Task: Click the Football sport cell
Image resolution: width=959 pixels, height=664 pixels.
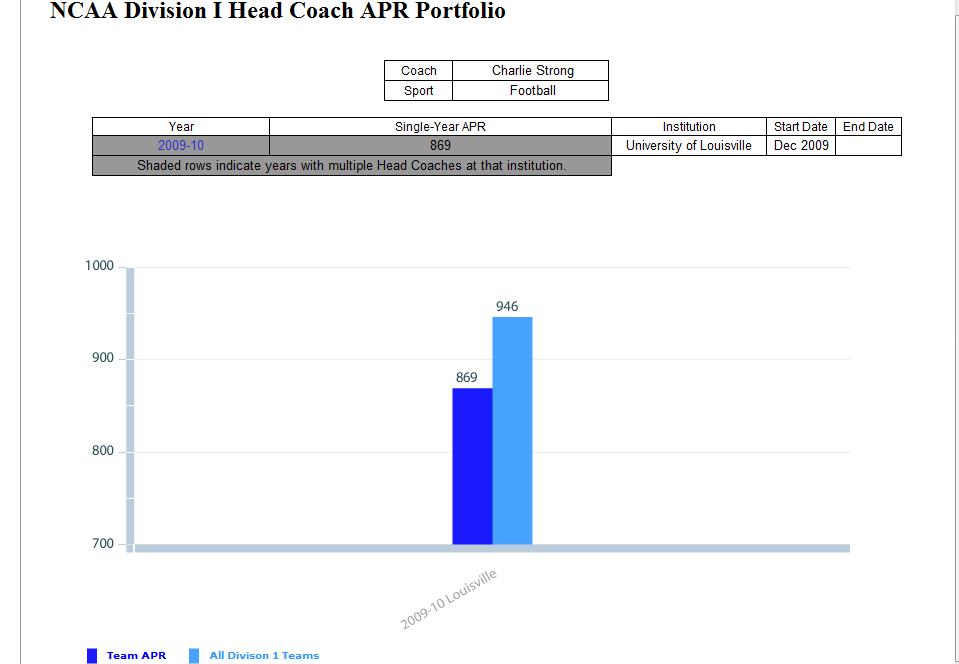Action: coord(532,91)
